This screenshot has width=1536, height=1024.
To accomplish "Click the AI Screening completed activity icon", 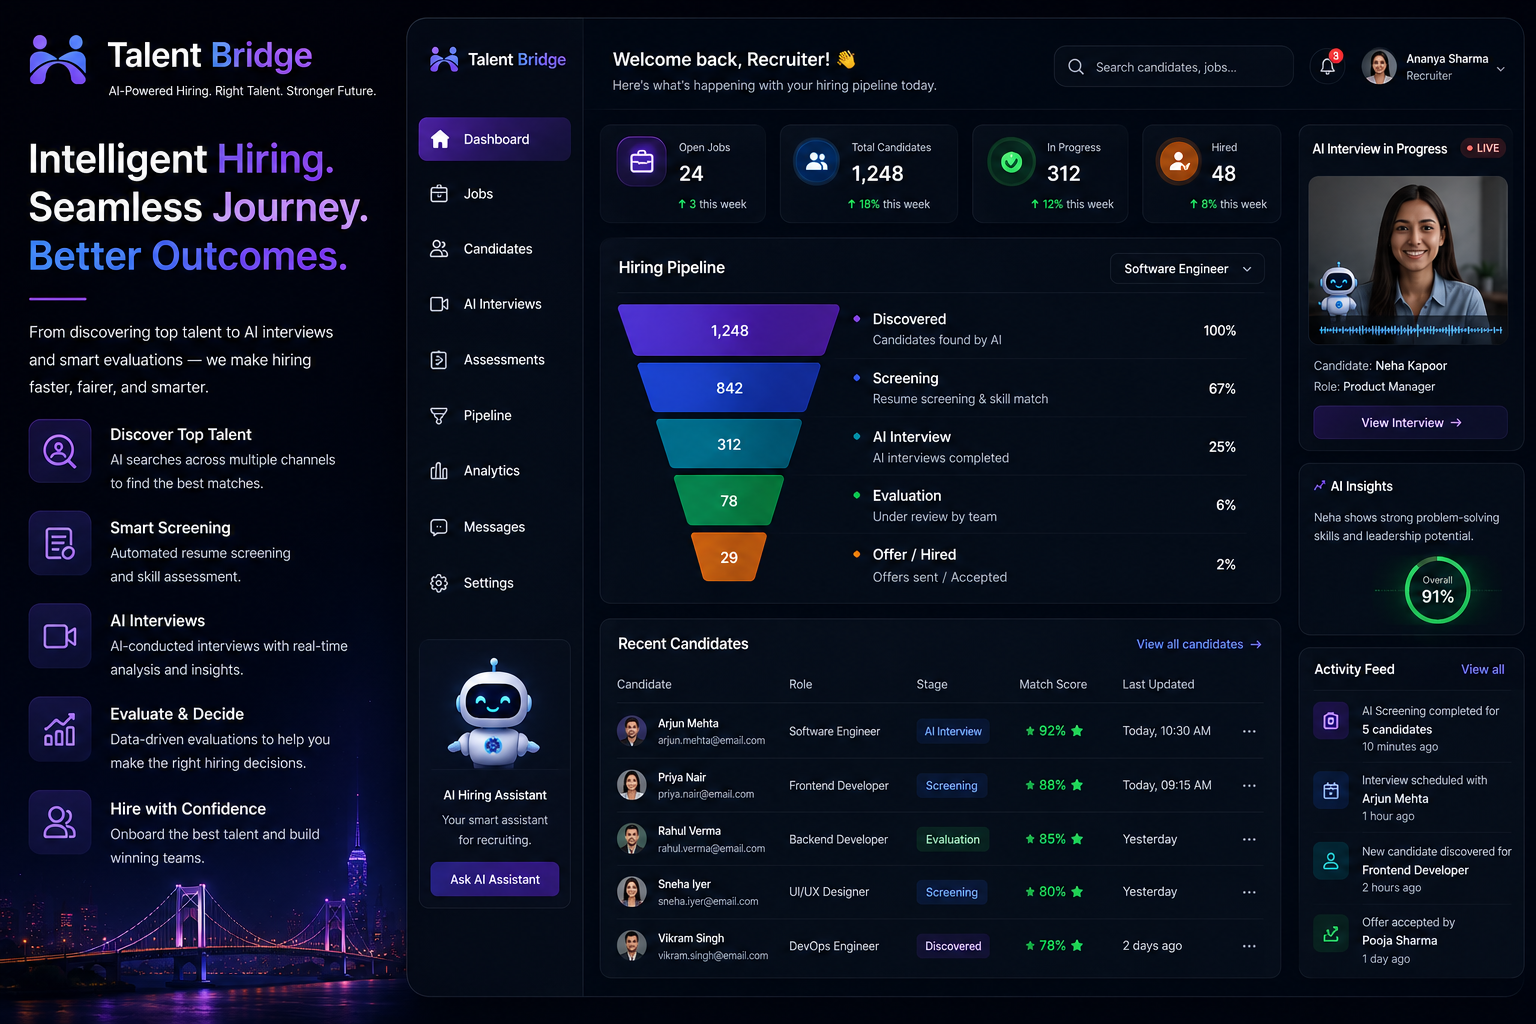I will click(1331, 720).
